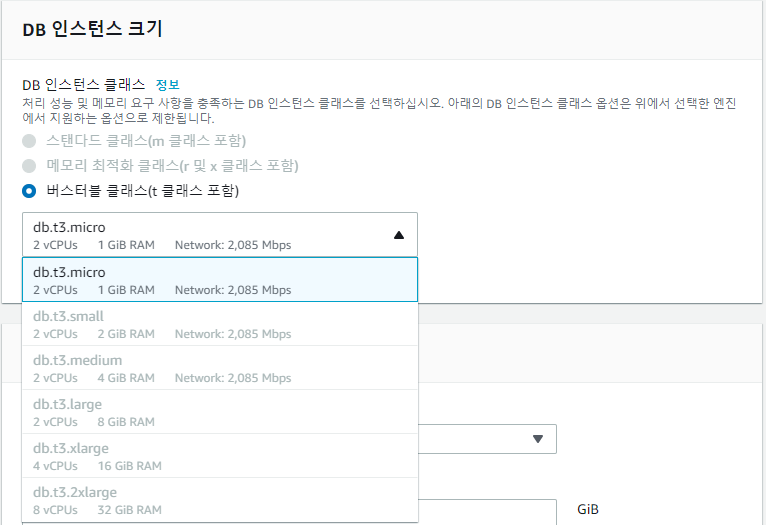Viewport: 766px width, 525px height.
Task: Select the standard class (m class) radio option
Action: [29, 141]
